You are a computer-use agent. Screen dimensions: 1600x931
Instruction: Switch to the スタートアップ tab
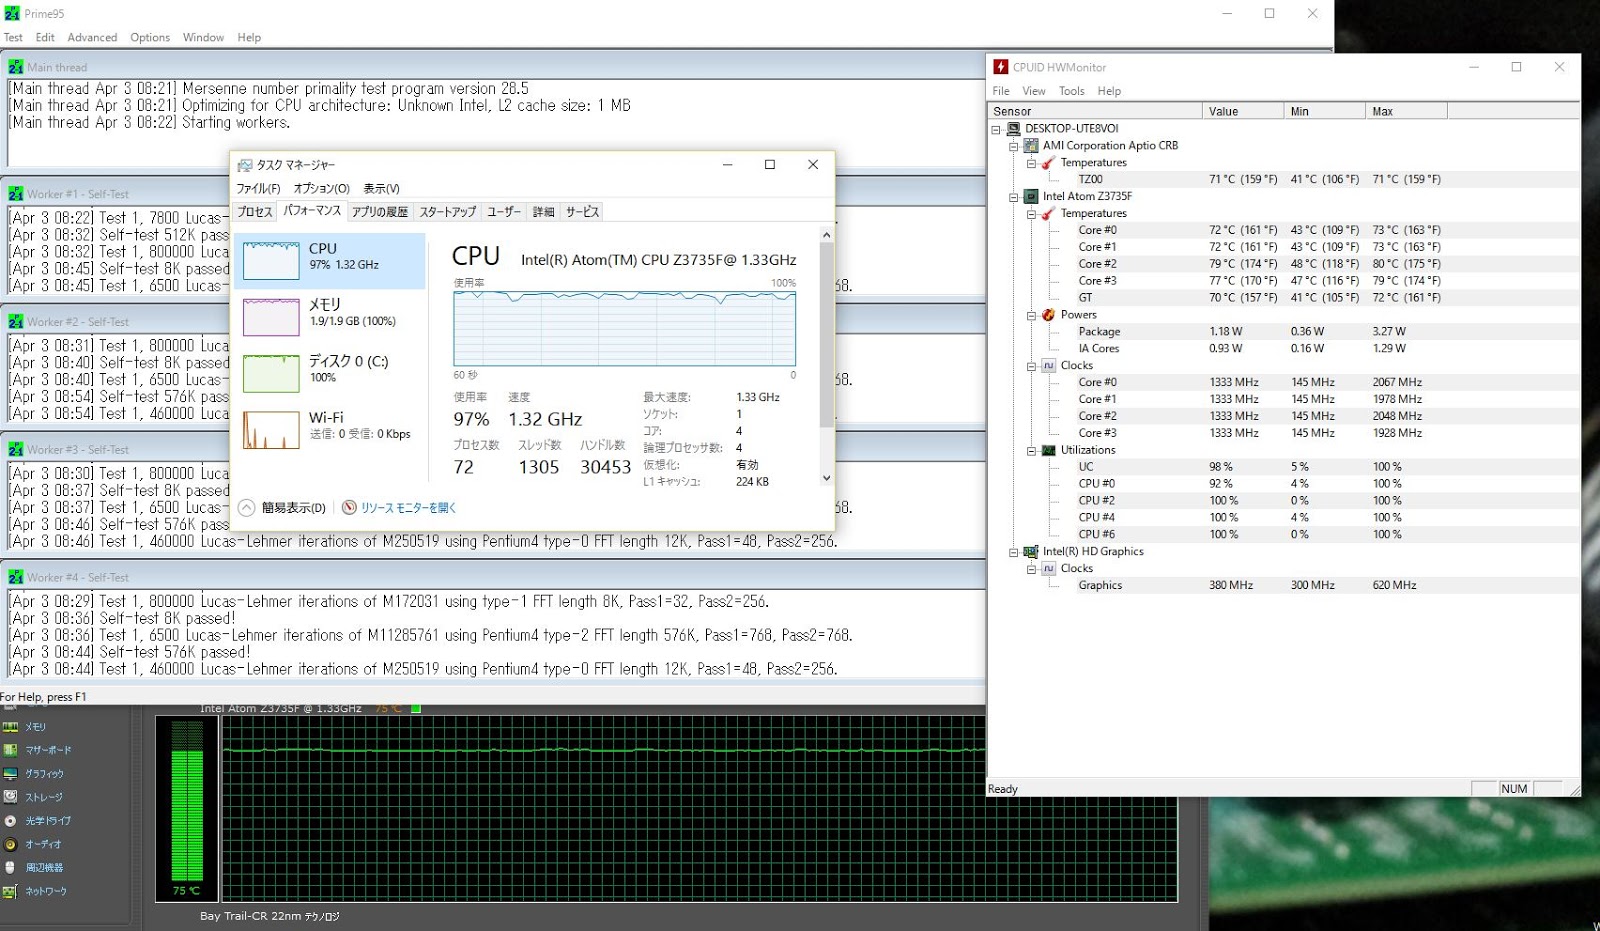[x=447, y=212]
